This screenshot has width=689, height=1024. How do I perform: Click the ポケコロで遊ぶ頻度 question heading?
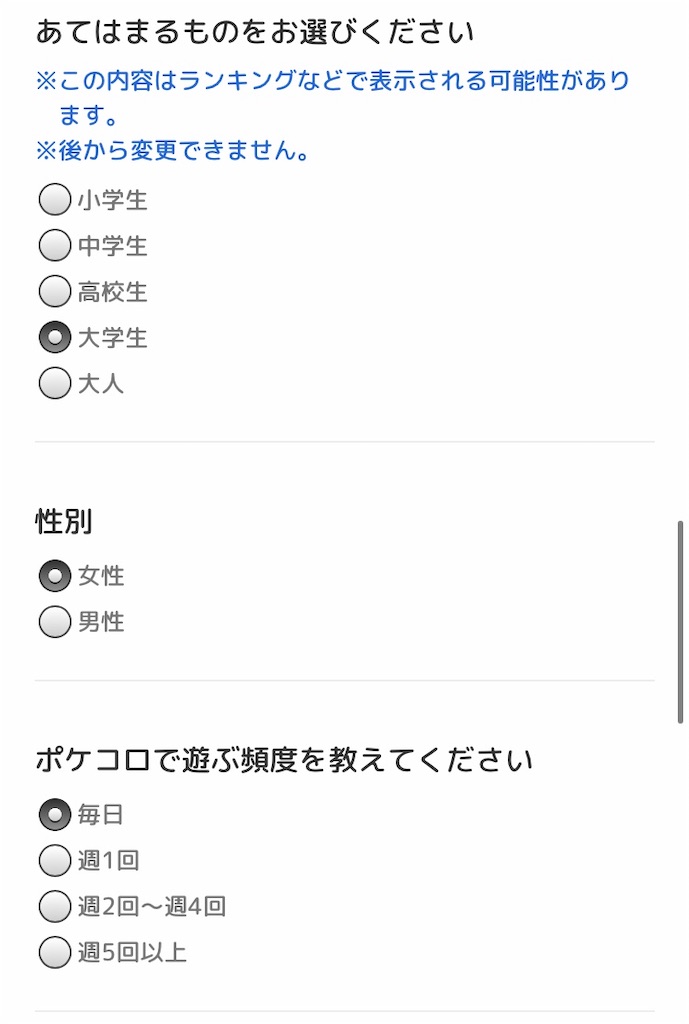pos(284,760)
